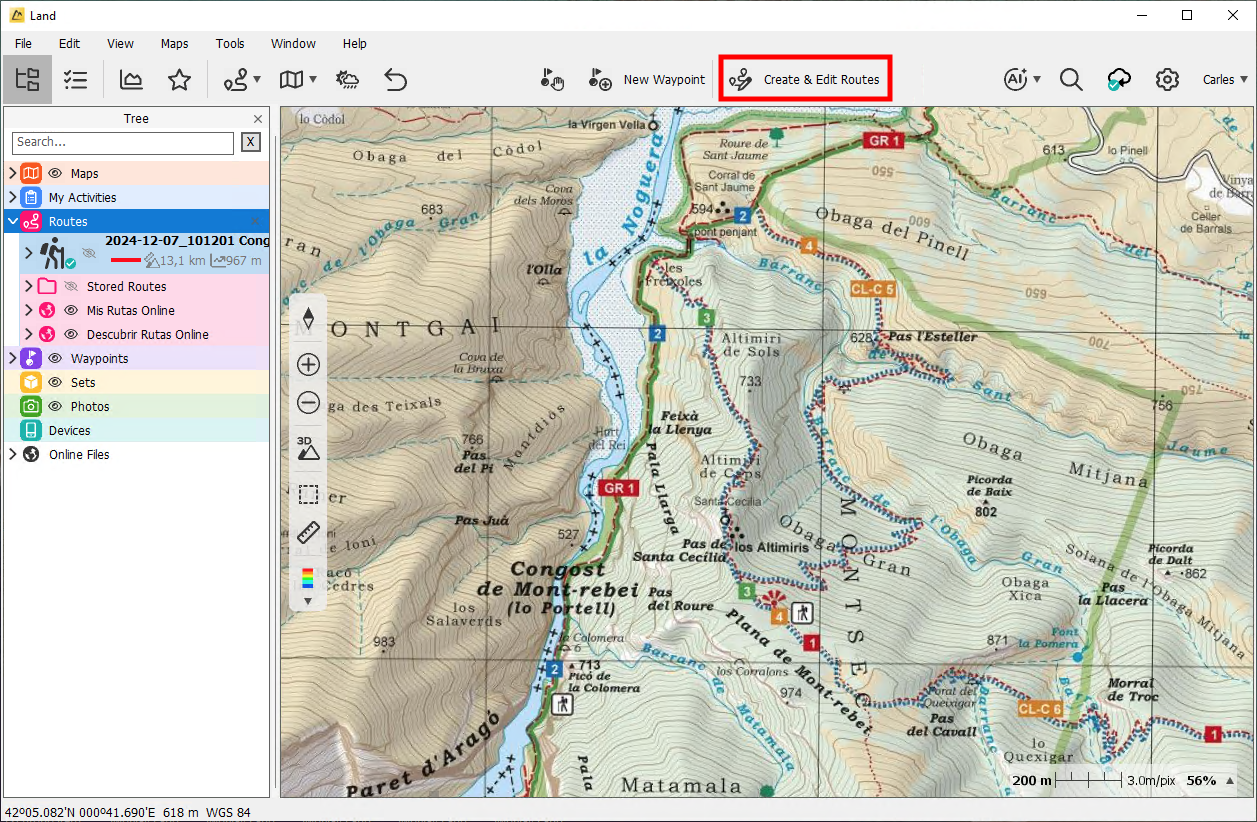
Task: Clear the tree search with X button
Action: coord(251,143)
